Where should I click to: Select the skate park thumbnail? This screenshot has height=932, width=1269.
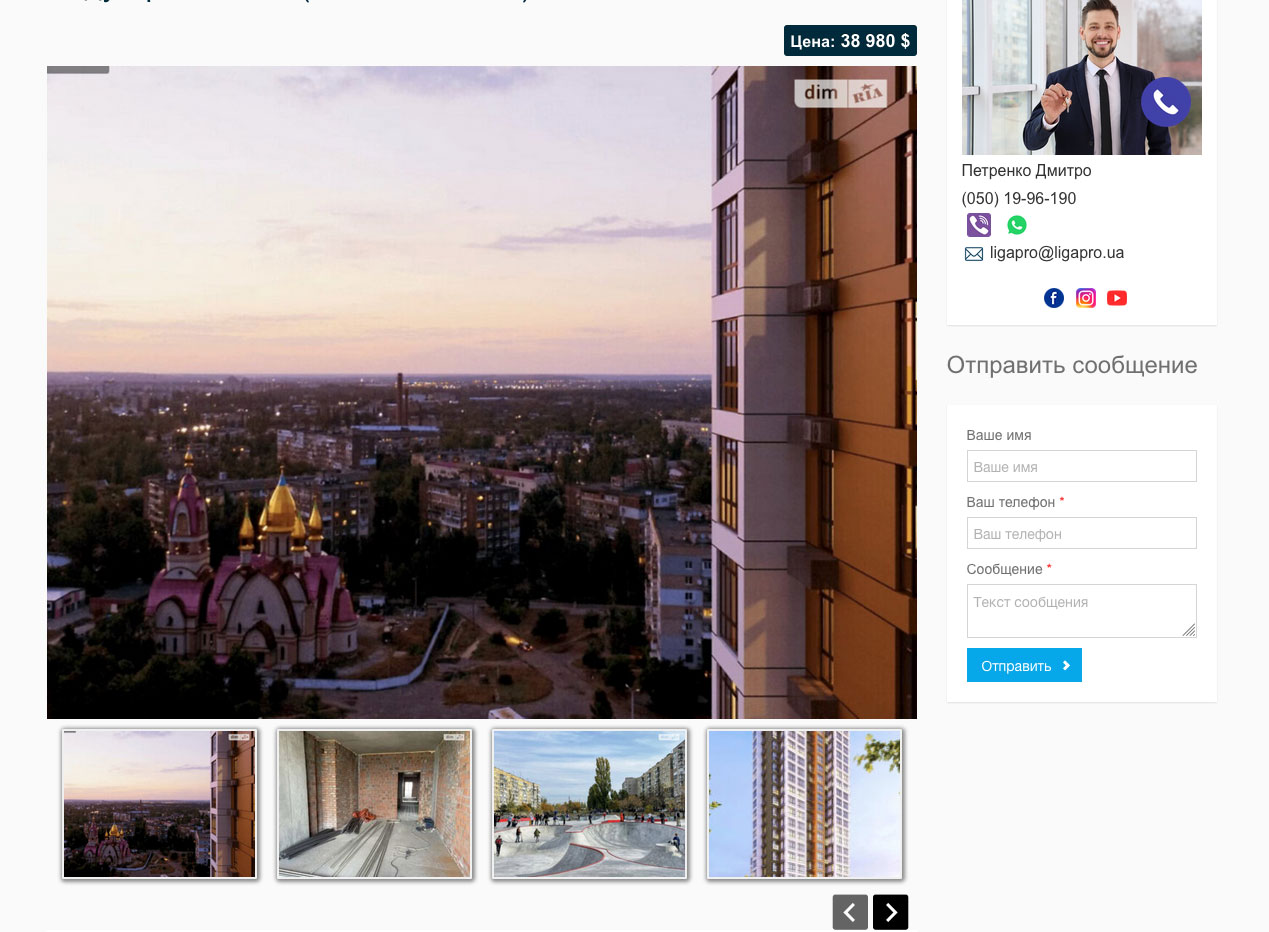pyautogui.click(x=589, y=804)
